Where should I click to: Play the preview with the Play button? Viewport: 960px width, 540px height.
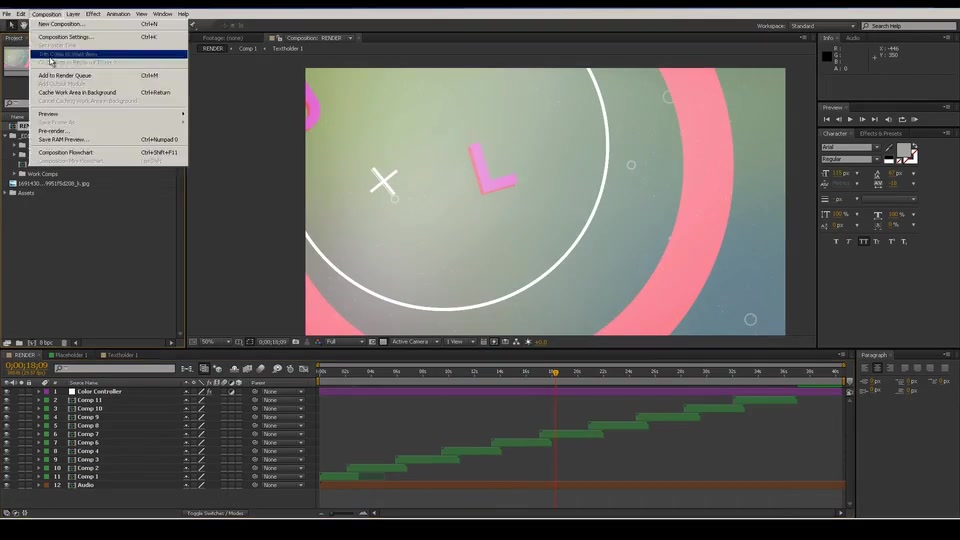850,119
